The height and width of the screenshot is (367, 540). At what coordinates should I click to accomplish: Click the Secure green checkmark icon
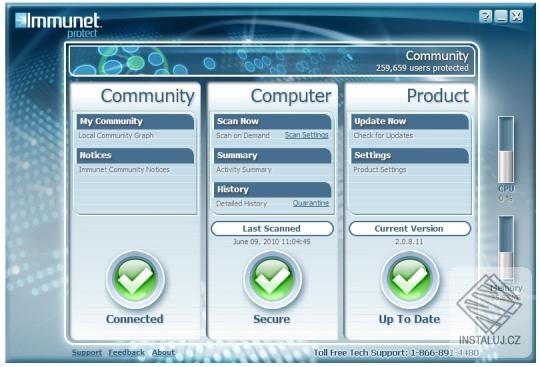coord(272,279)
